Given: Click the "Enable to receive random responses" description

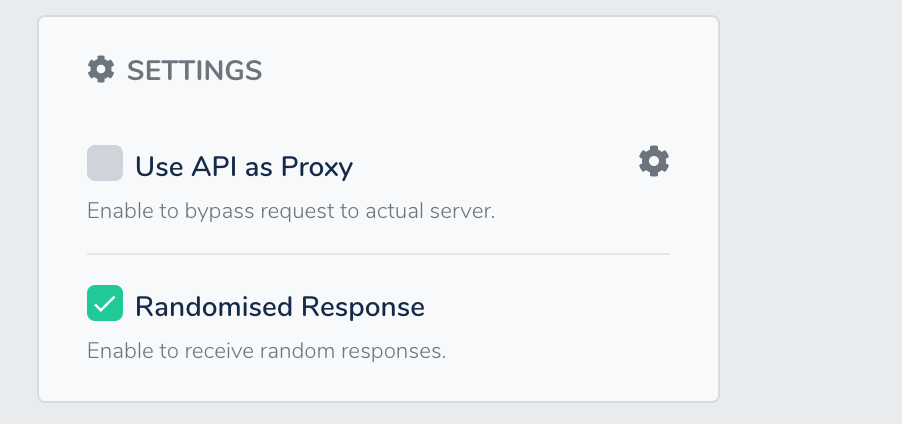Looking at the screenshot, I should pos(266,351).
